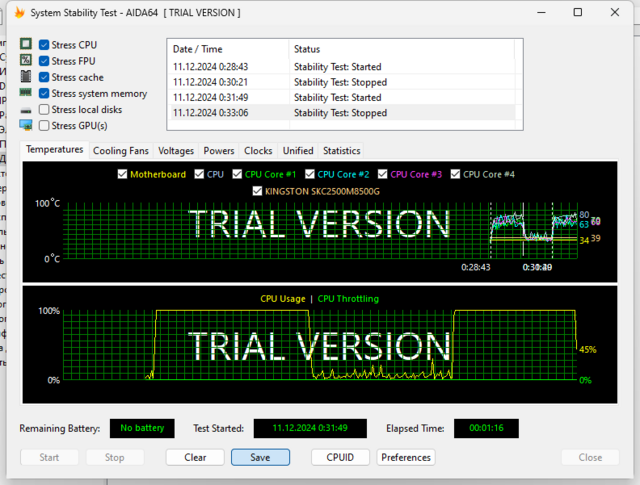Toggle the CPU temperature checkbox in graph
This screenshot has width=640, height=485.
point(199,174)
